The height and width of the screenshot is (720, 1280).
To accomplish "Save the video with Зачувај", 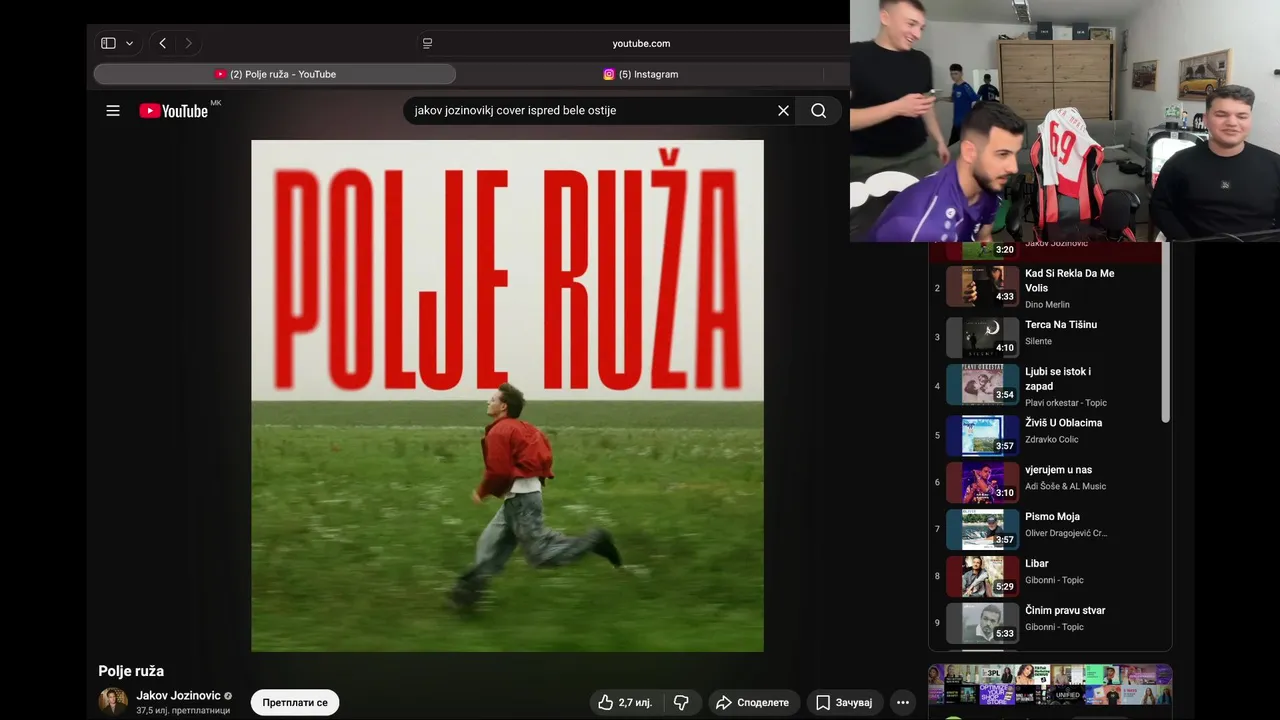I will tap(844, 703).
